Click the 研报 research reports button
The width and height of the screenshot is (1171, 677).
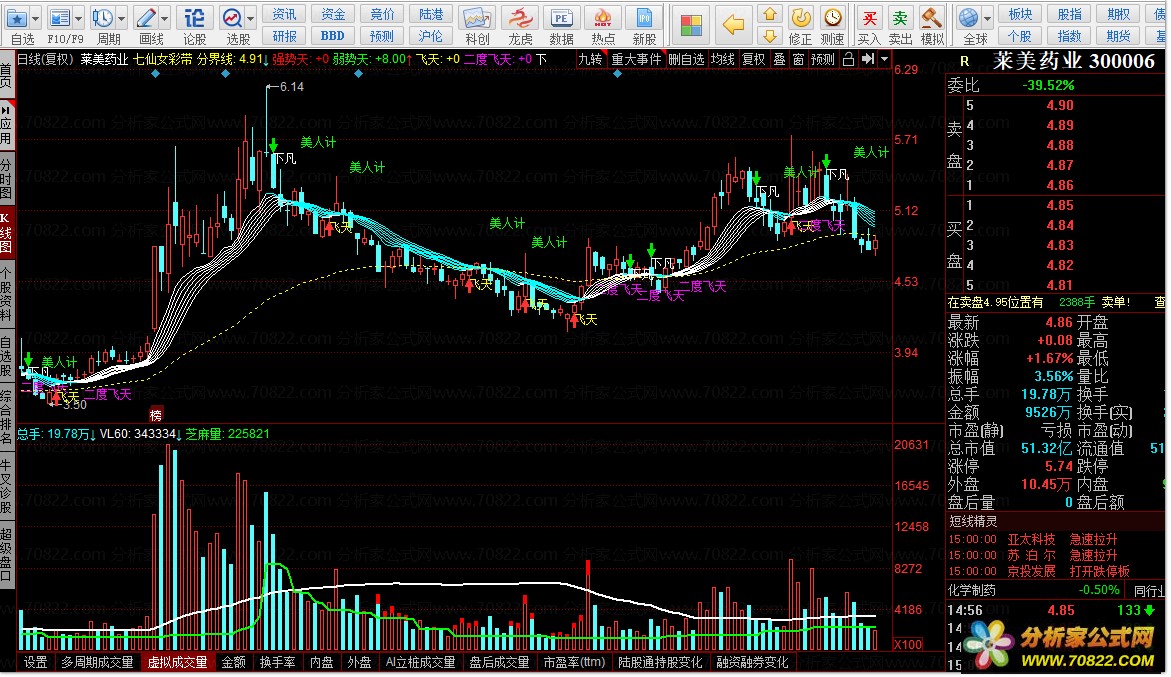(x=285, y=36)
